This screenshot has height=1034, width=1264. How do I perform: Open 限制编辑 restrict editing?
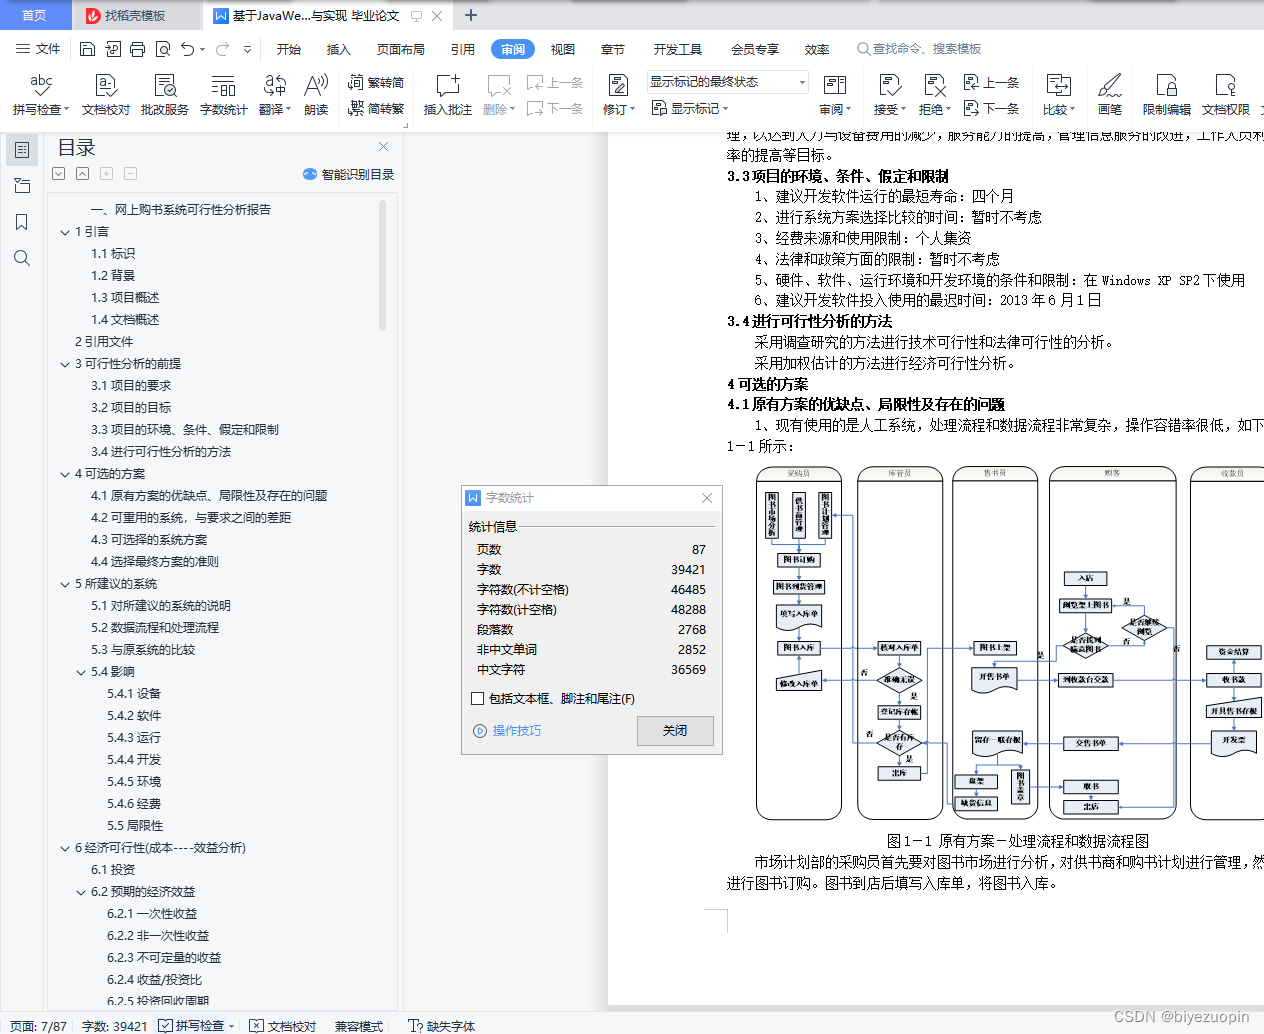click(1166, 95)
